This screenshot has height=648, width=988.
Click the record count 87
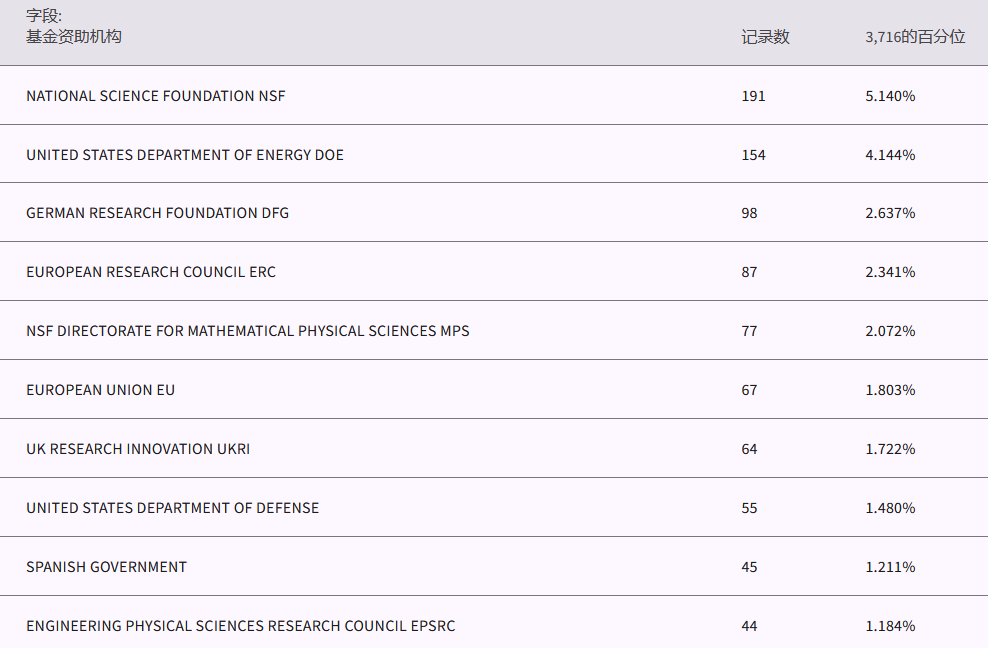[749, 272]
